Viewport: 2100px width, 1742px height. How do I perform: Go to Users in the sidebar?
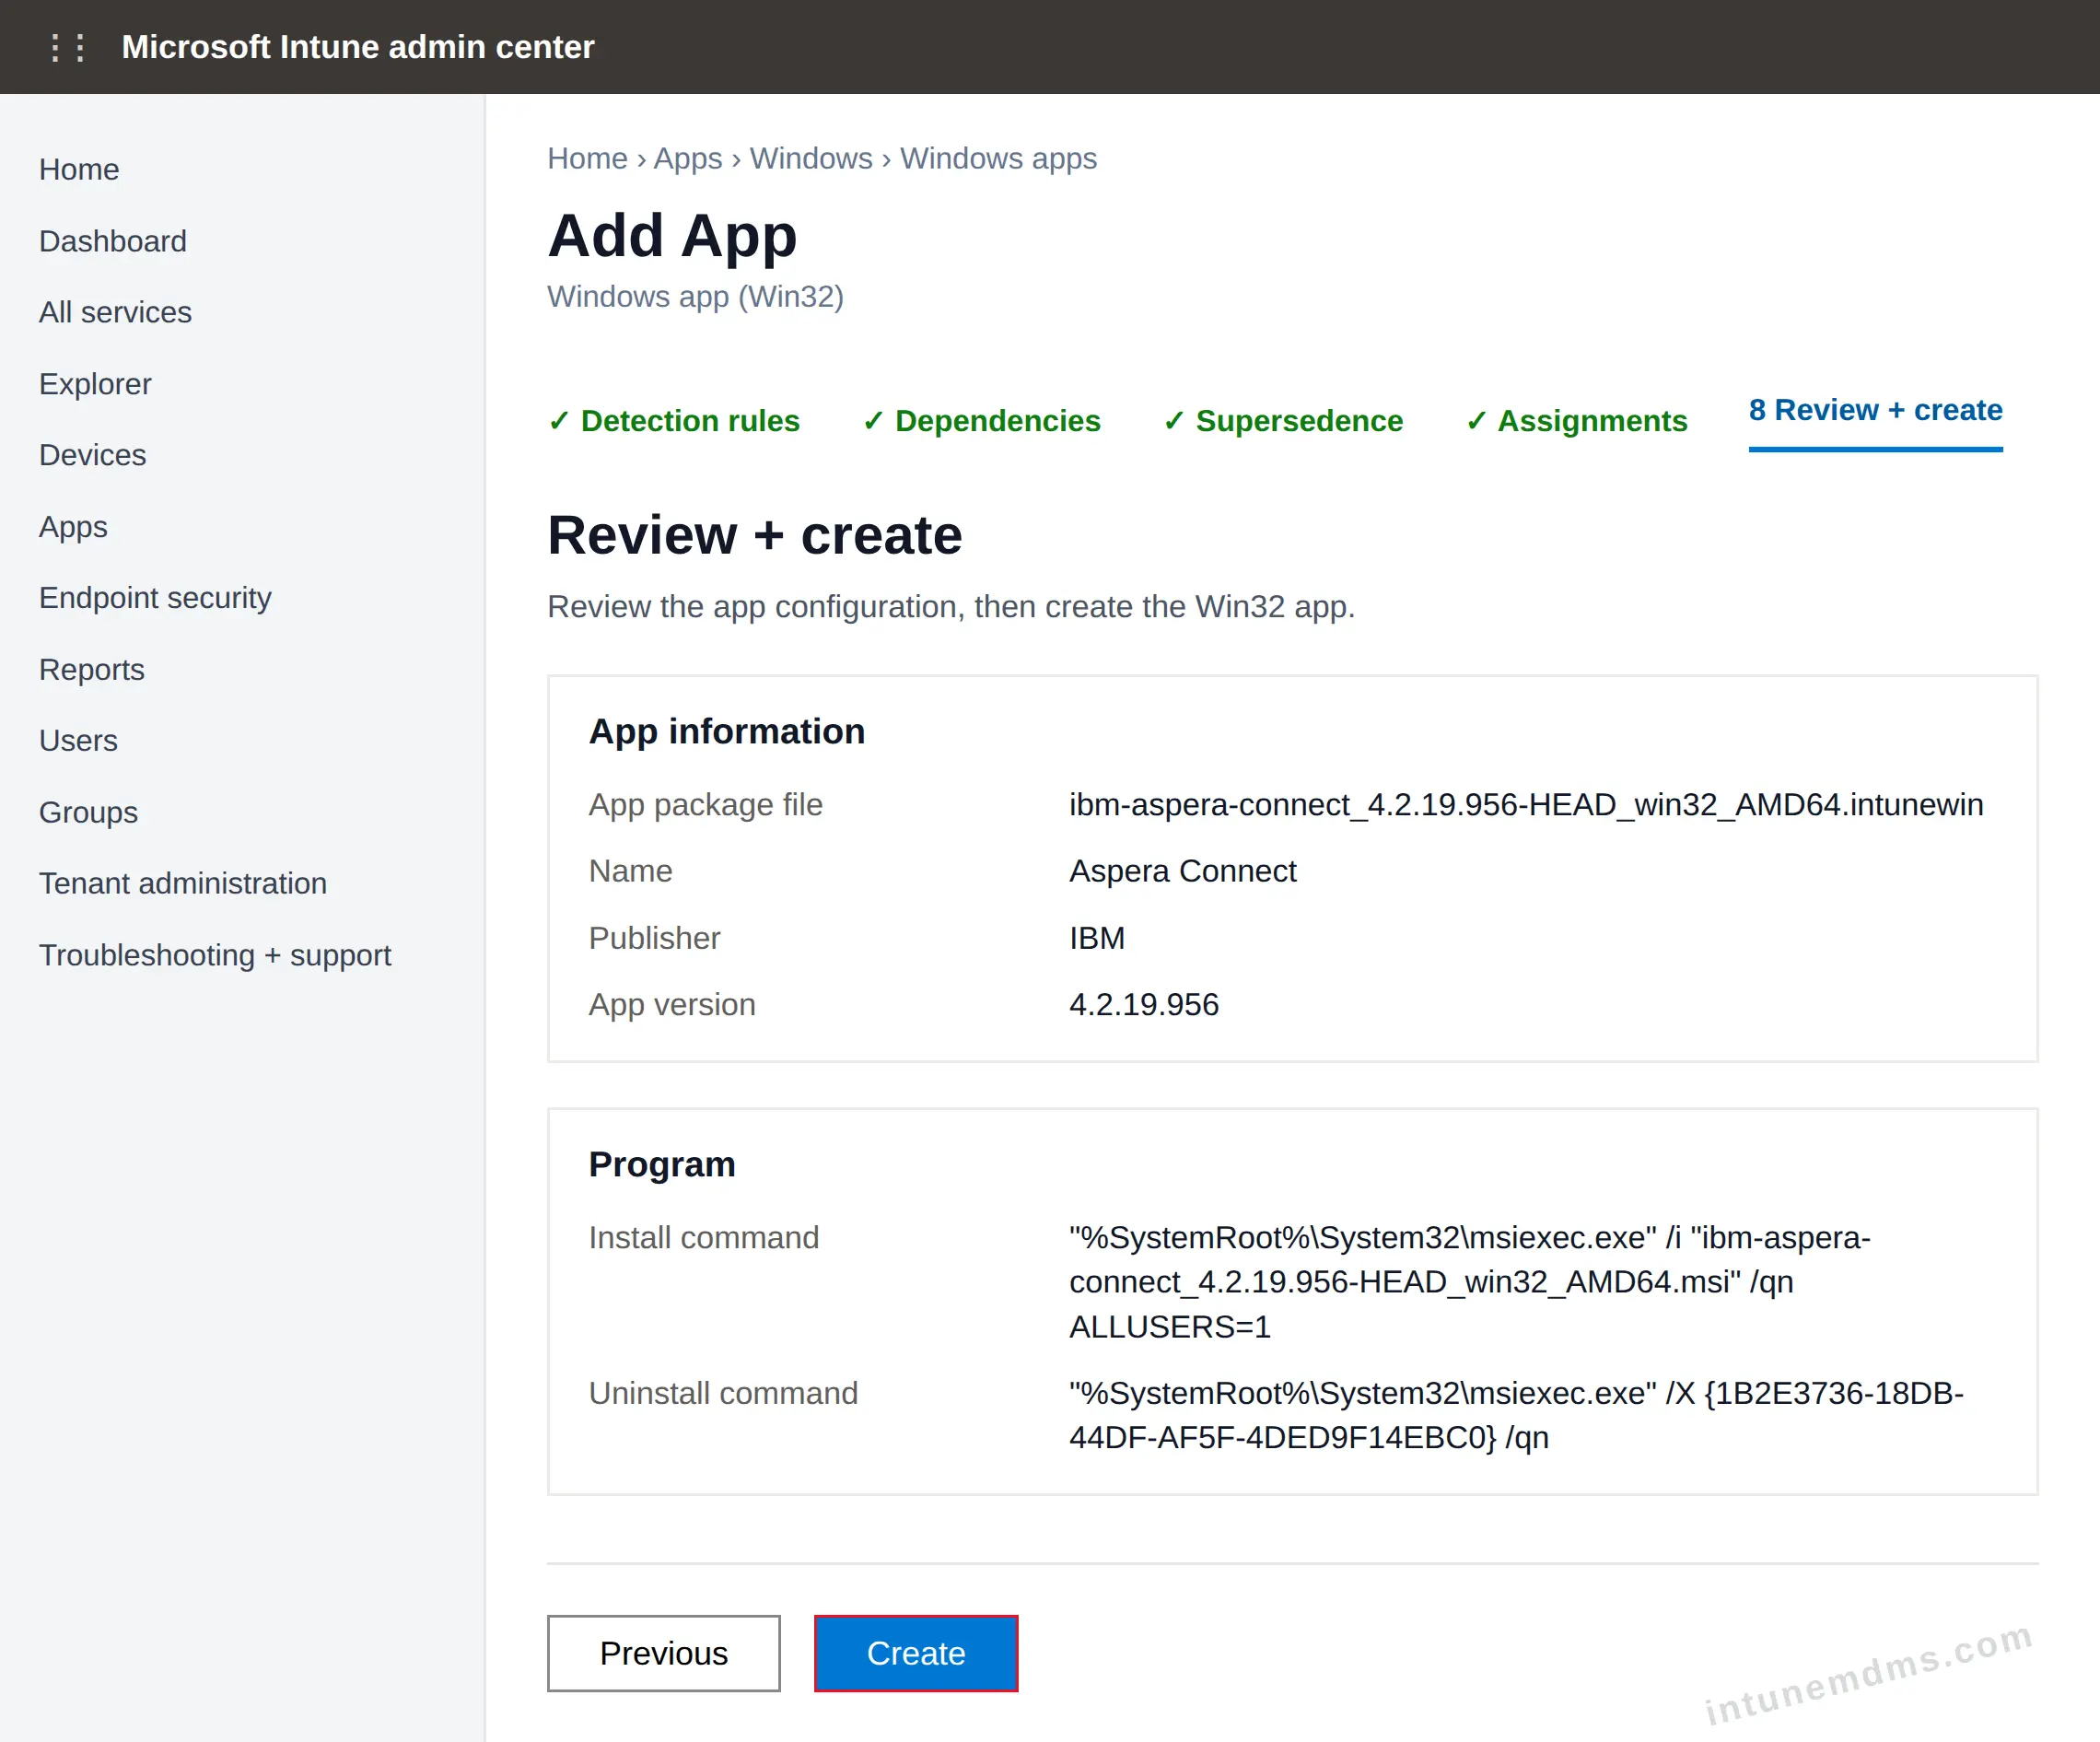(x=78, y=741)
